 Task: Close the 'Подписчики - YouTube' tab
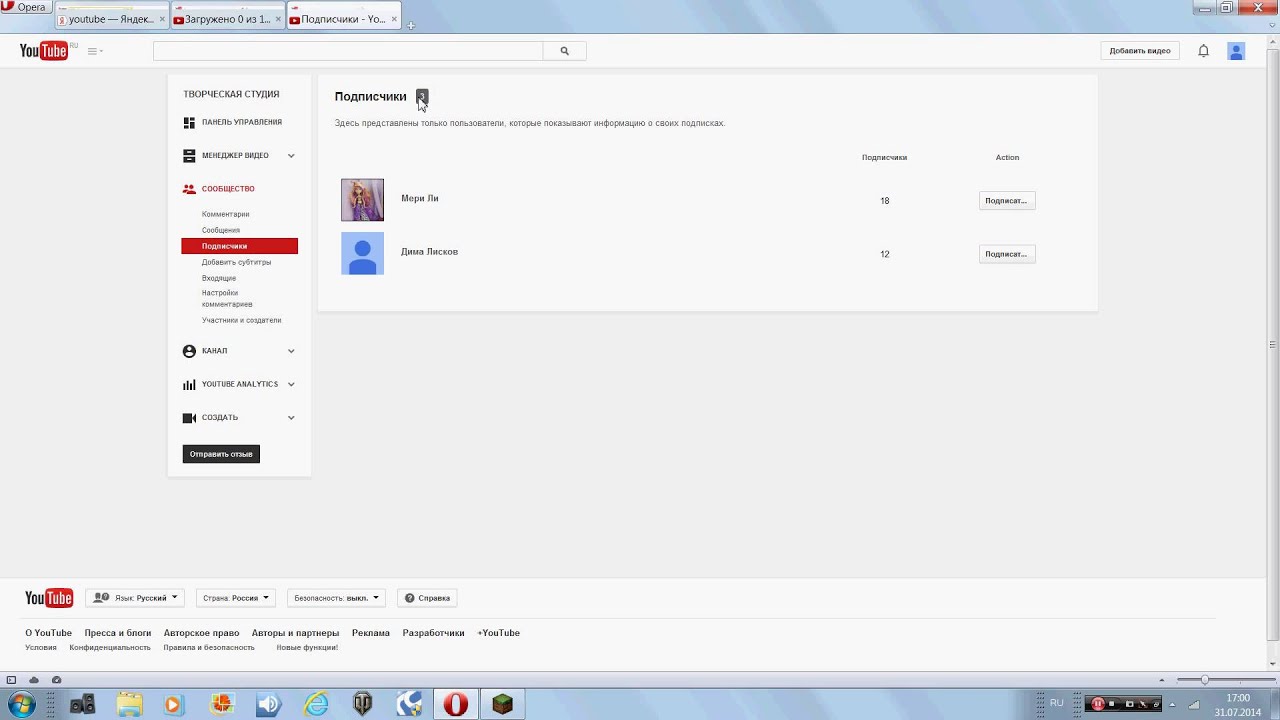394,19
